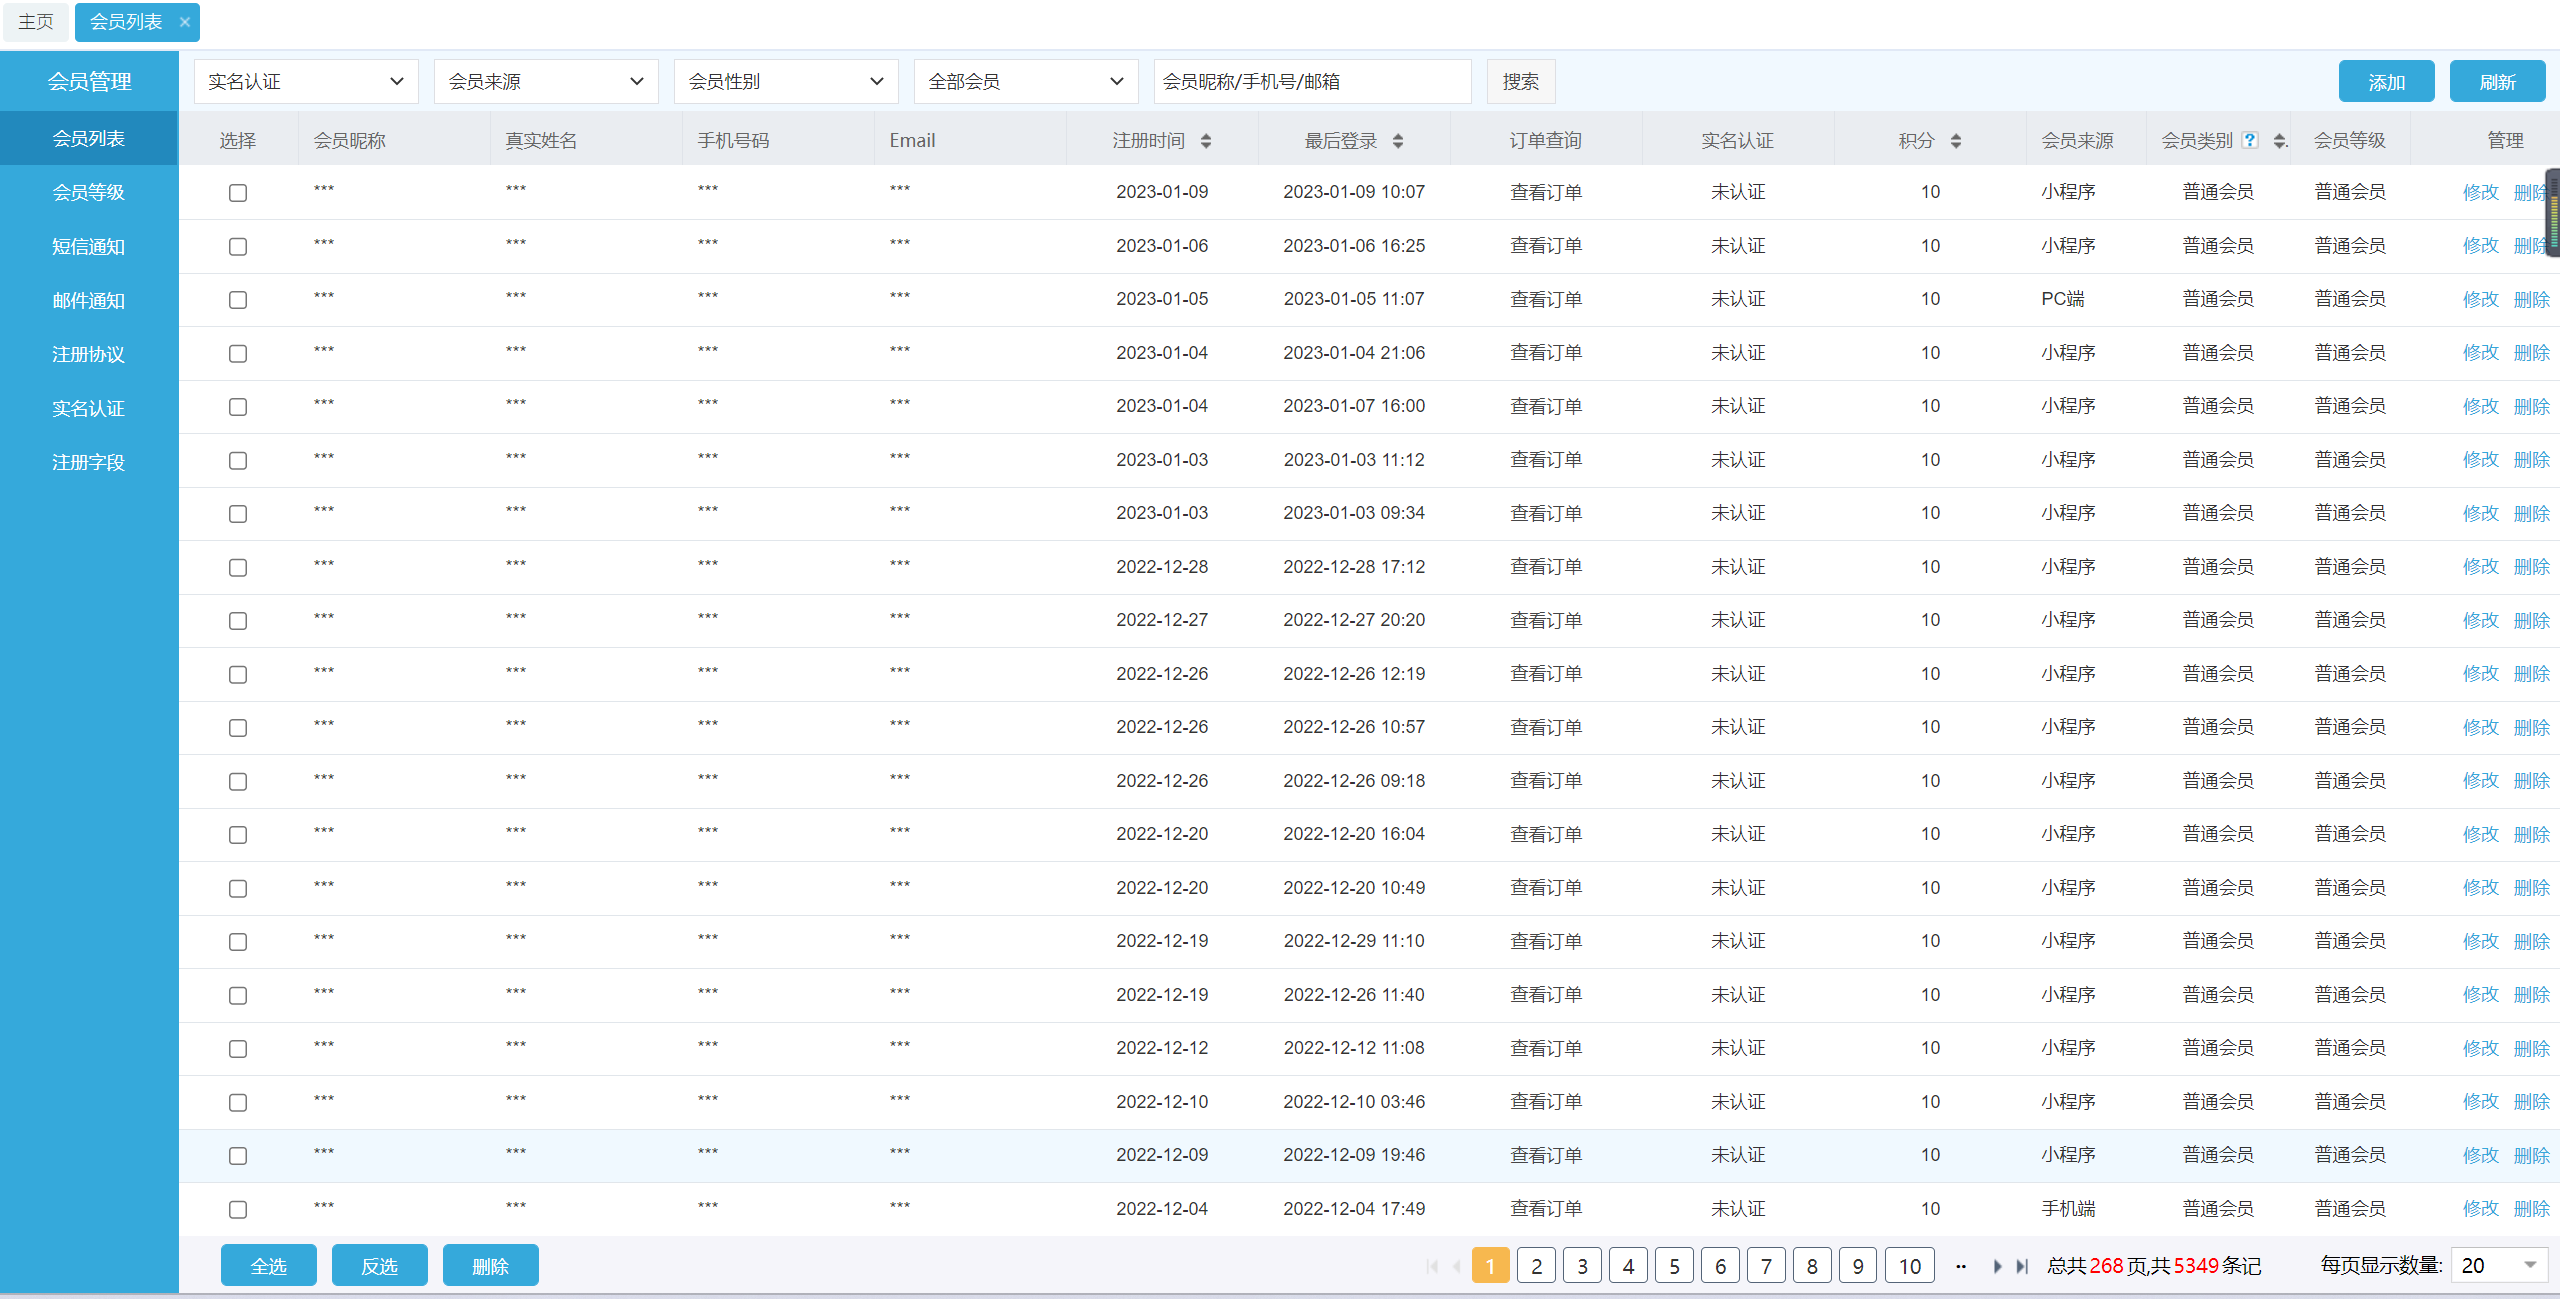This screenshot has height=1299, width=2560.
Task: Open 会员等级 in the sidebar
Action: tap(89, 192)
